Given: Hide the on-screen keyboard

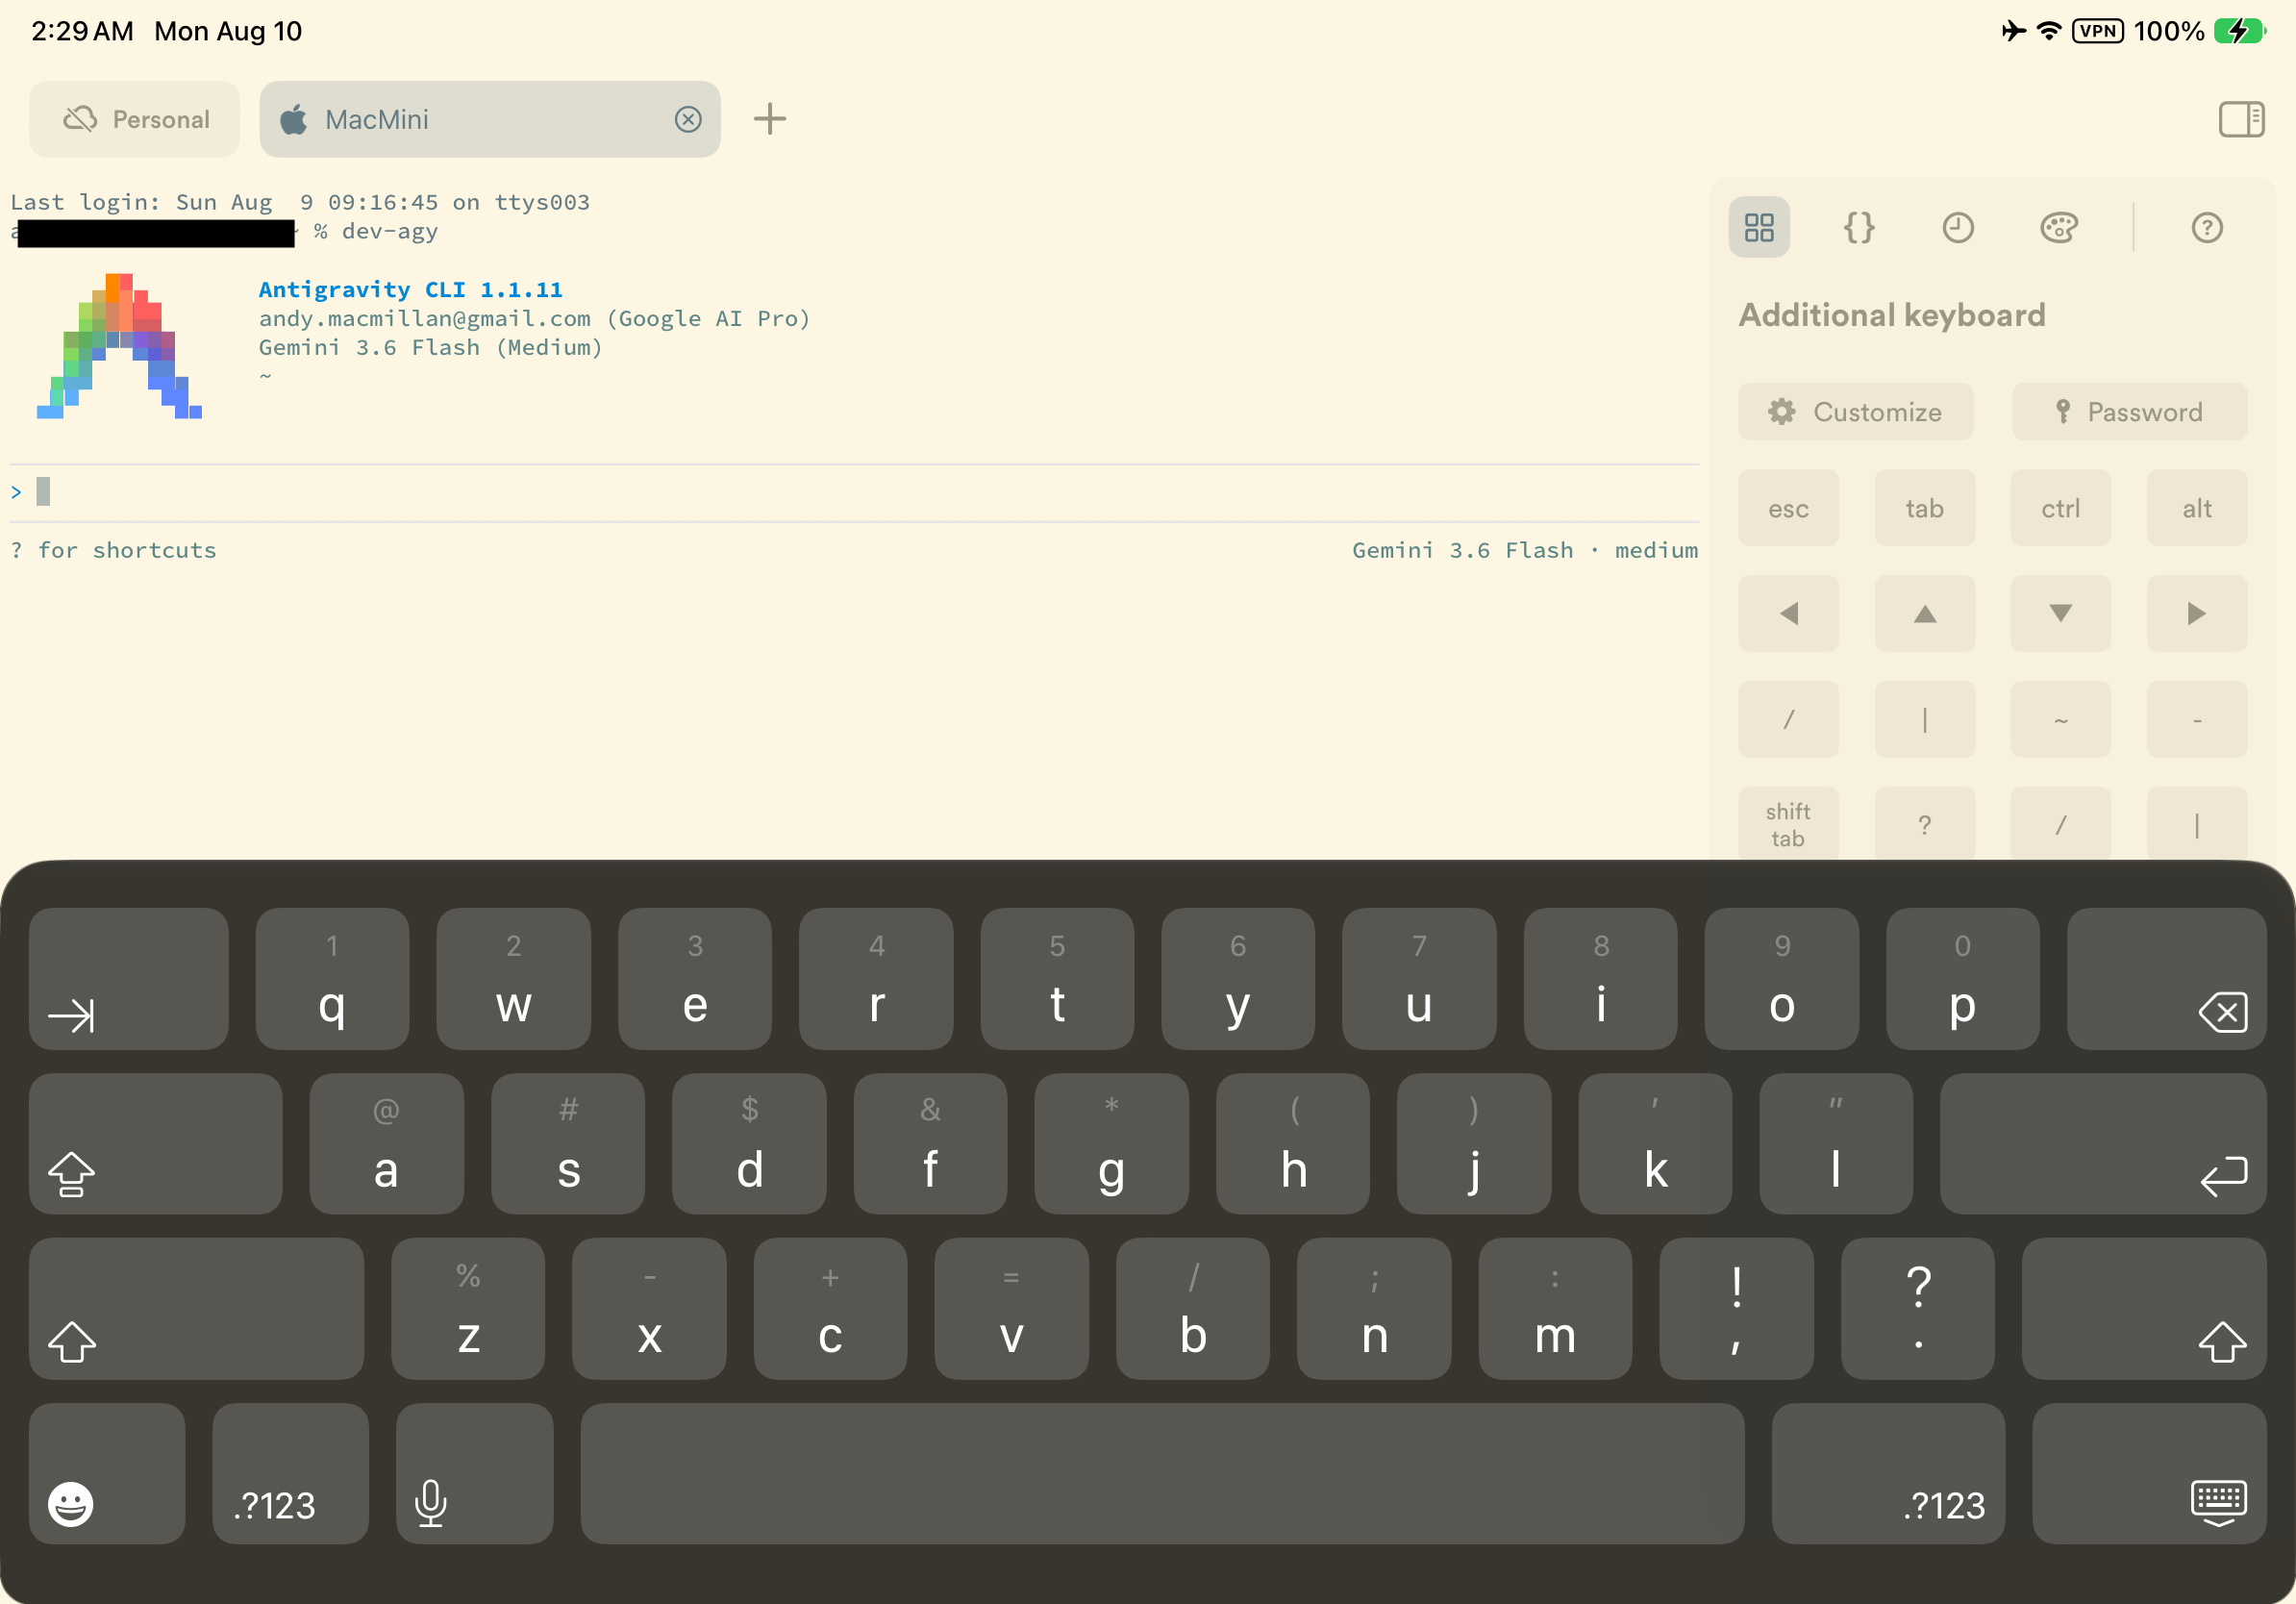Looking at the screenshot, I should 2149,1474.
